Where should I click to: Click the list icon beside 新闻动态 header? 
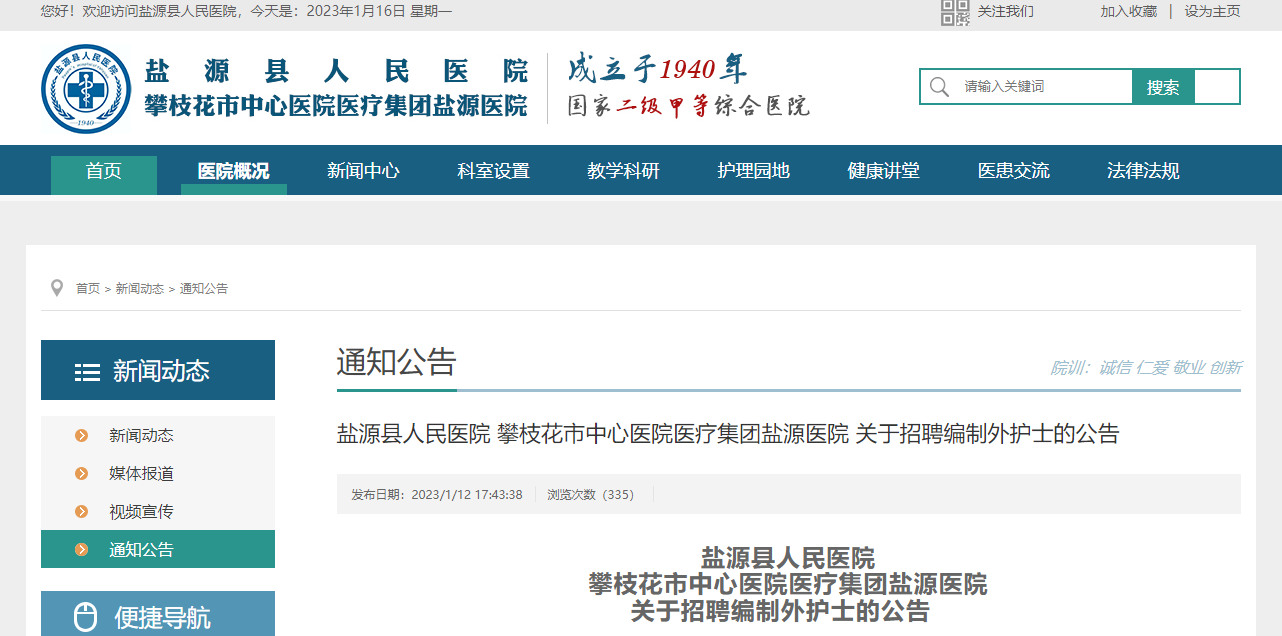[x=87, y=372]
